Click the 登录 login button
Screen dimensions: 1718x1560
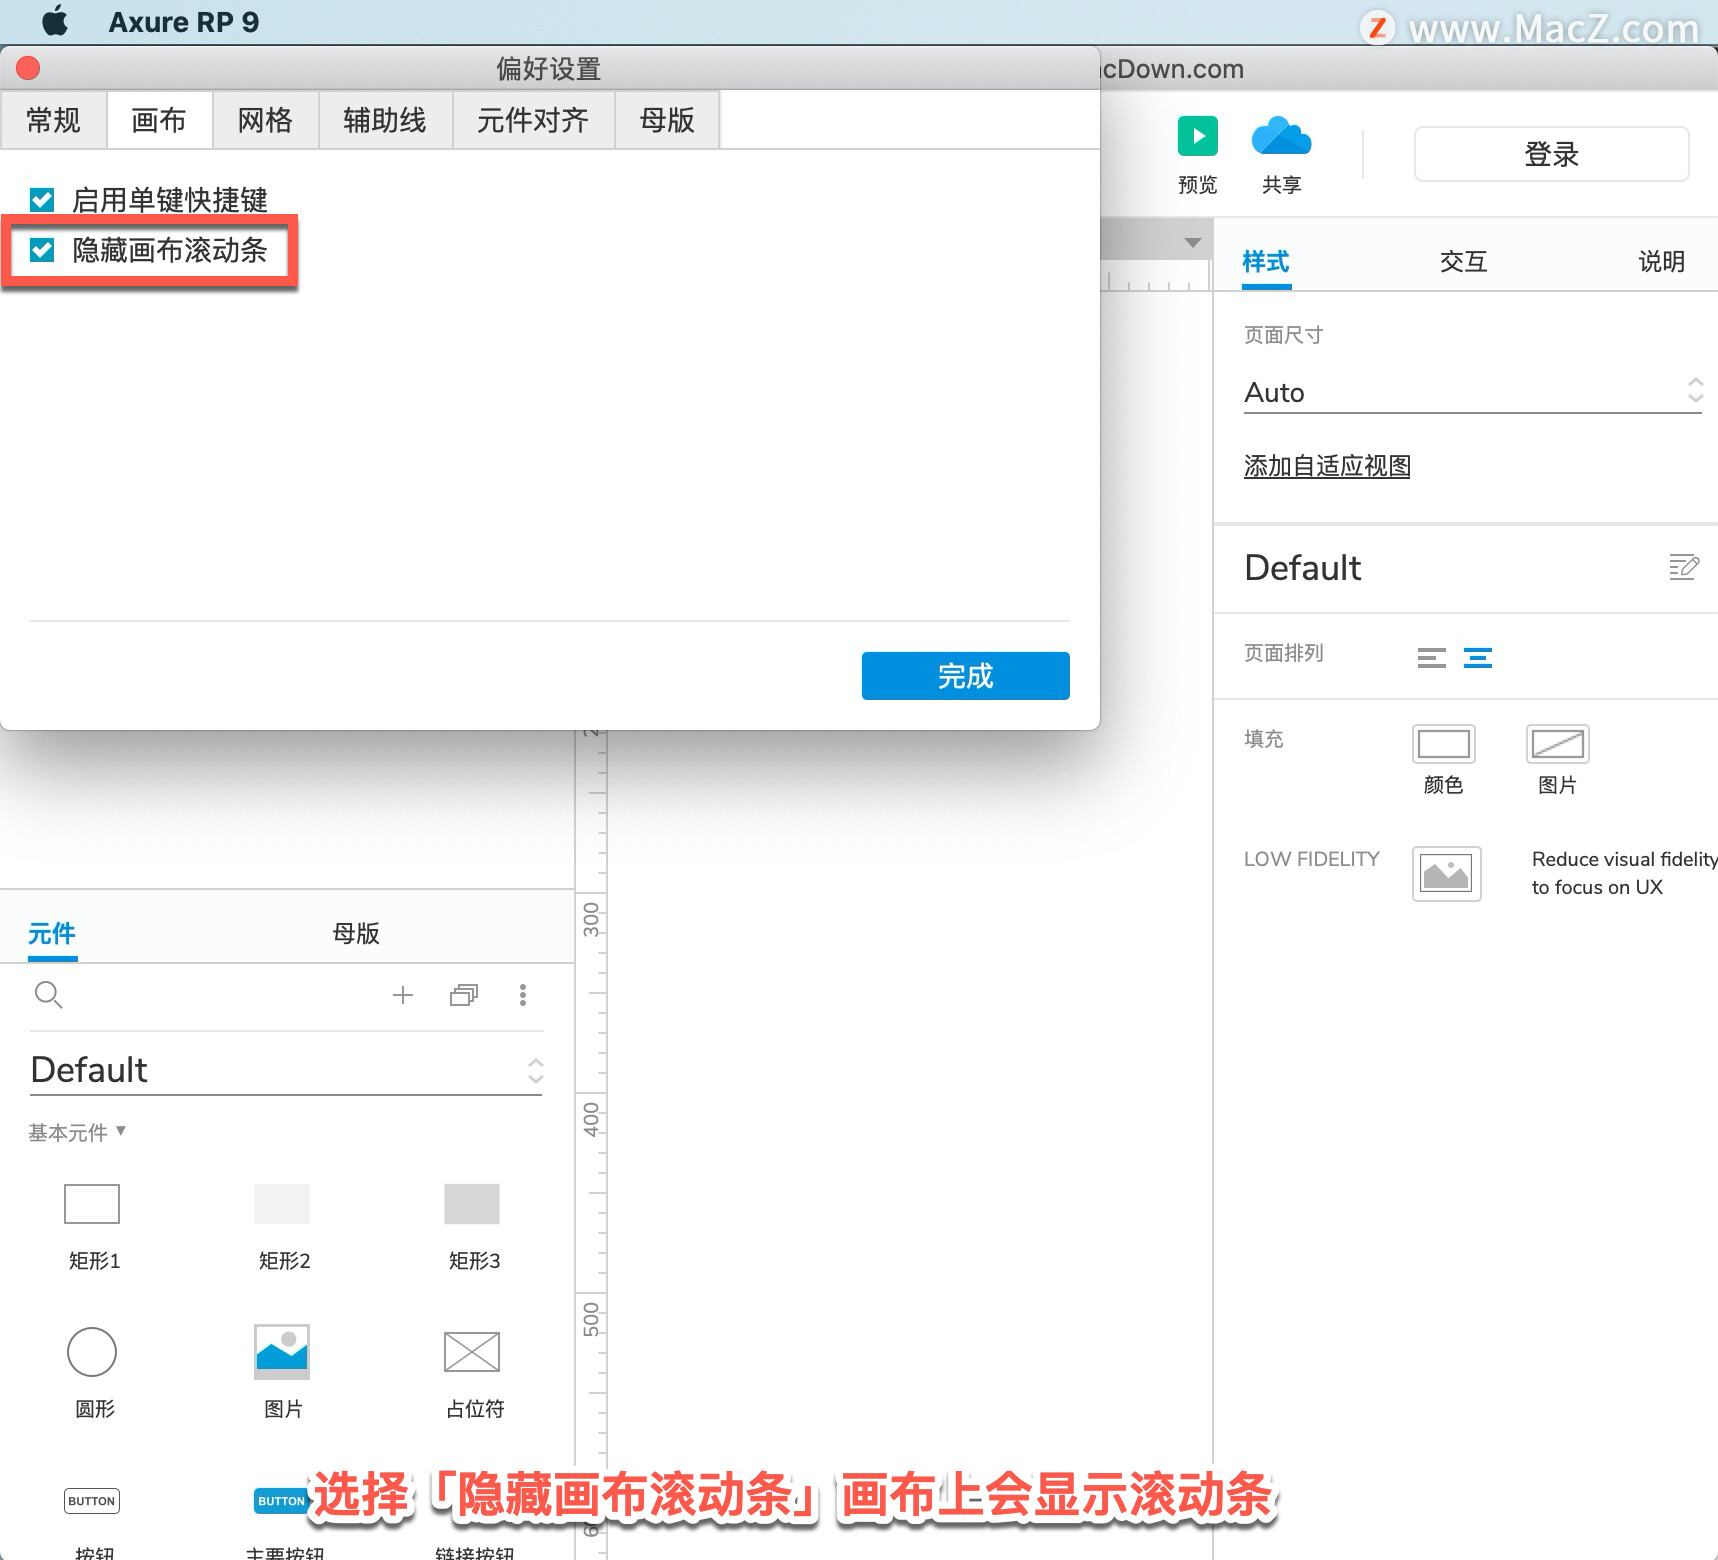coord(1551,154)
